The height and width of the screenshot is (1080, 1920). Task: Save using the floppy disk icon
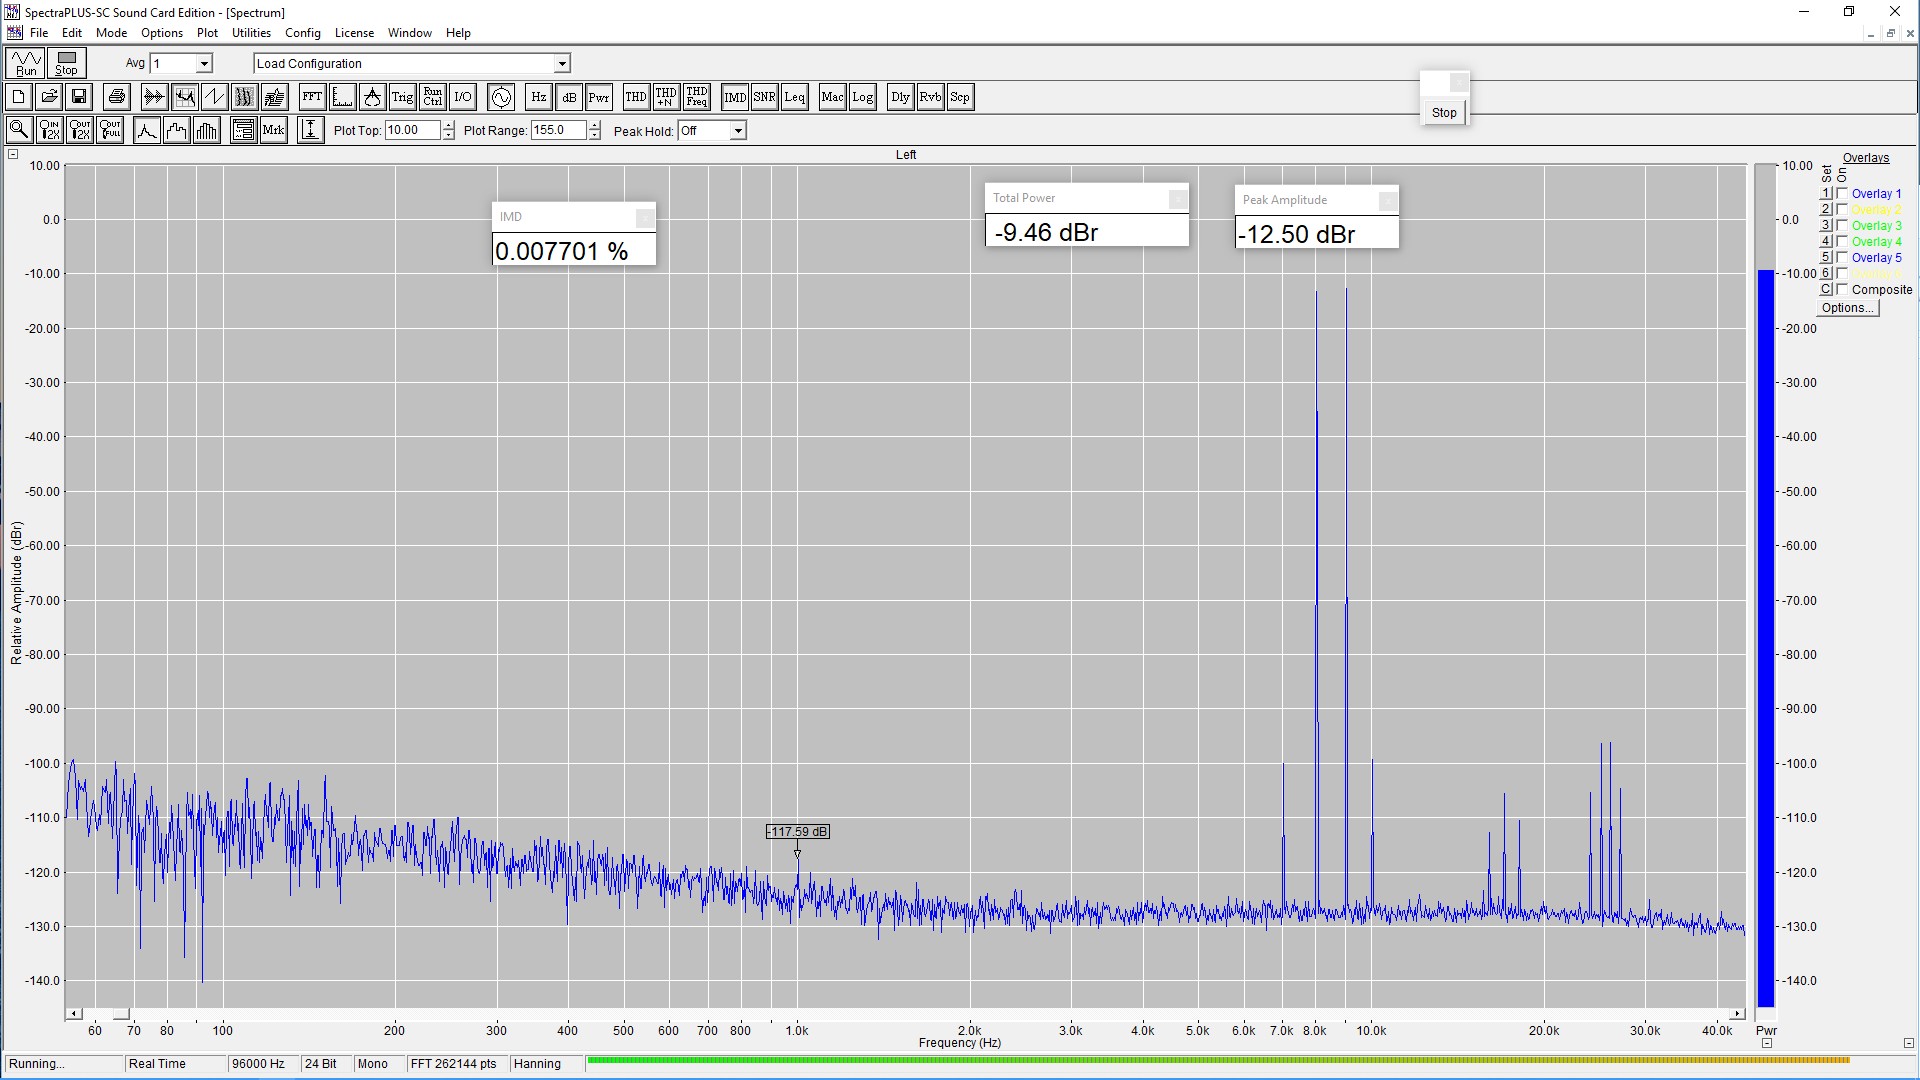click(78, 97)
